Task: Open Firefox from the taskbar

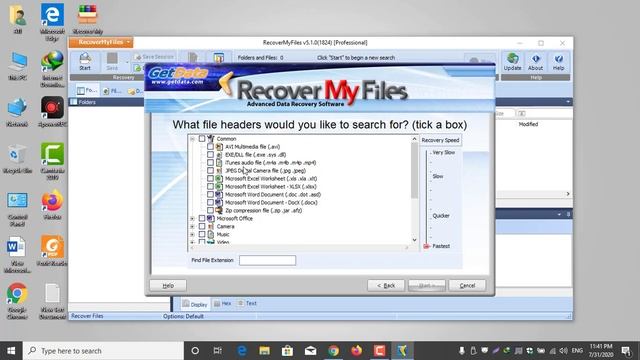Action: coord(356,351)
